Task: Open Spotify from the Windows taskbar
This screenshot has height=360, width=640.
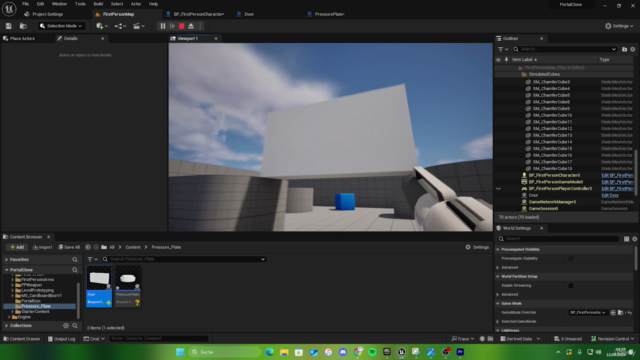Action: point(372,352)
